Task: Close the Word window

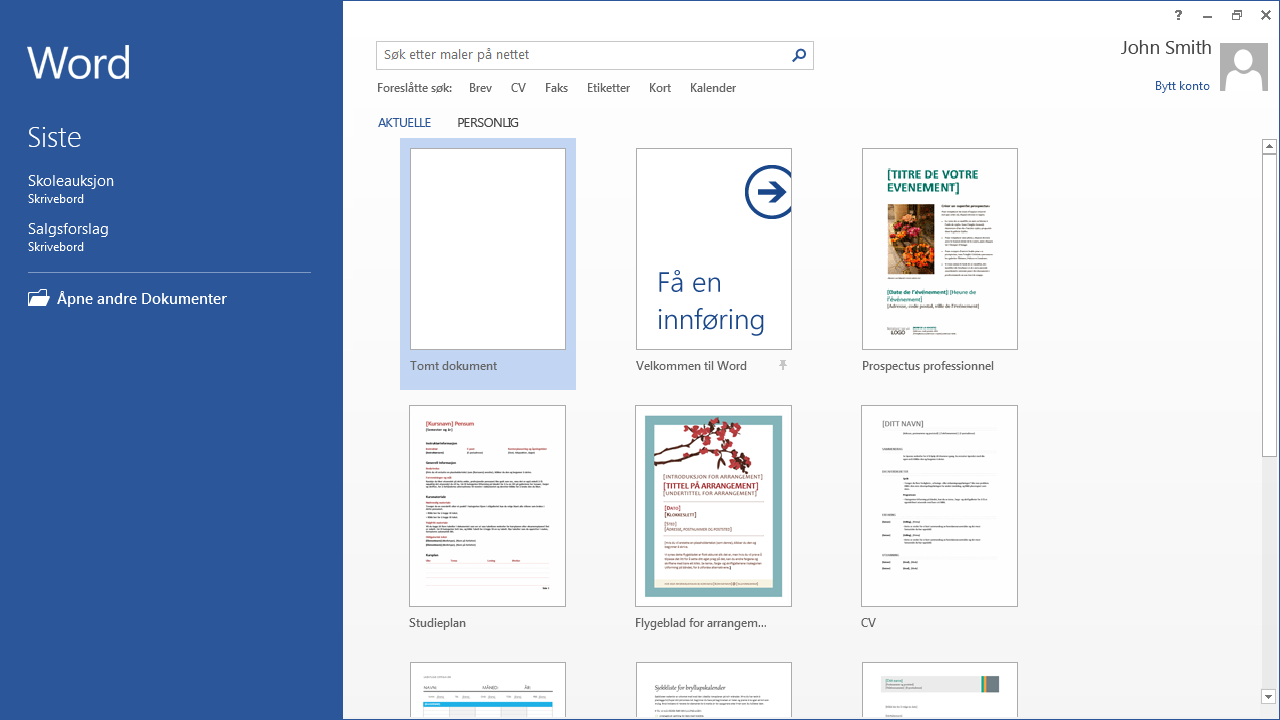Action: coord(1266,15)
